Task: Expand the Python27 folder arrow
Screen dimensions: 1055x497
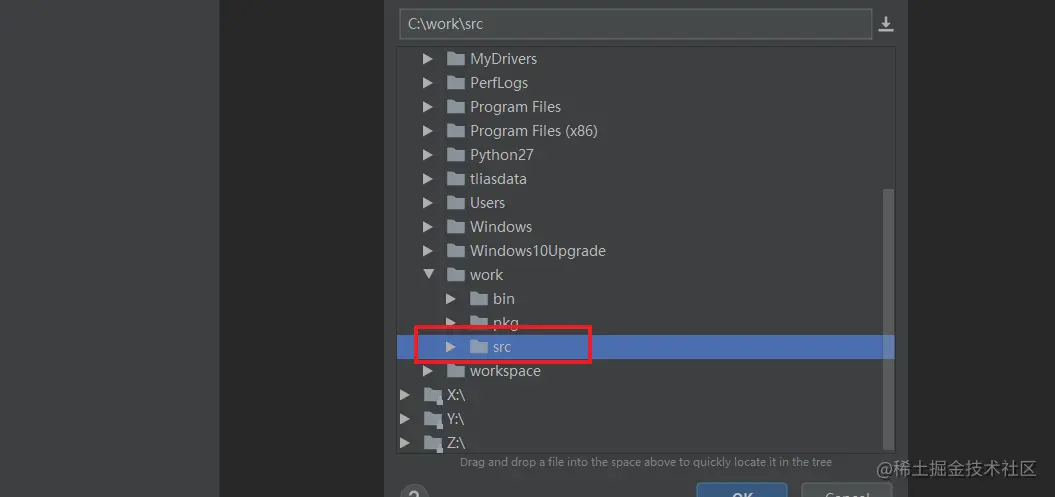Action: (427, 155)
